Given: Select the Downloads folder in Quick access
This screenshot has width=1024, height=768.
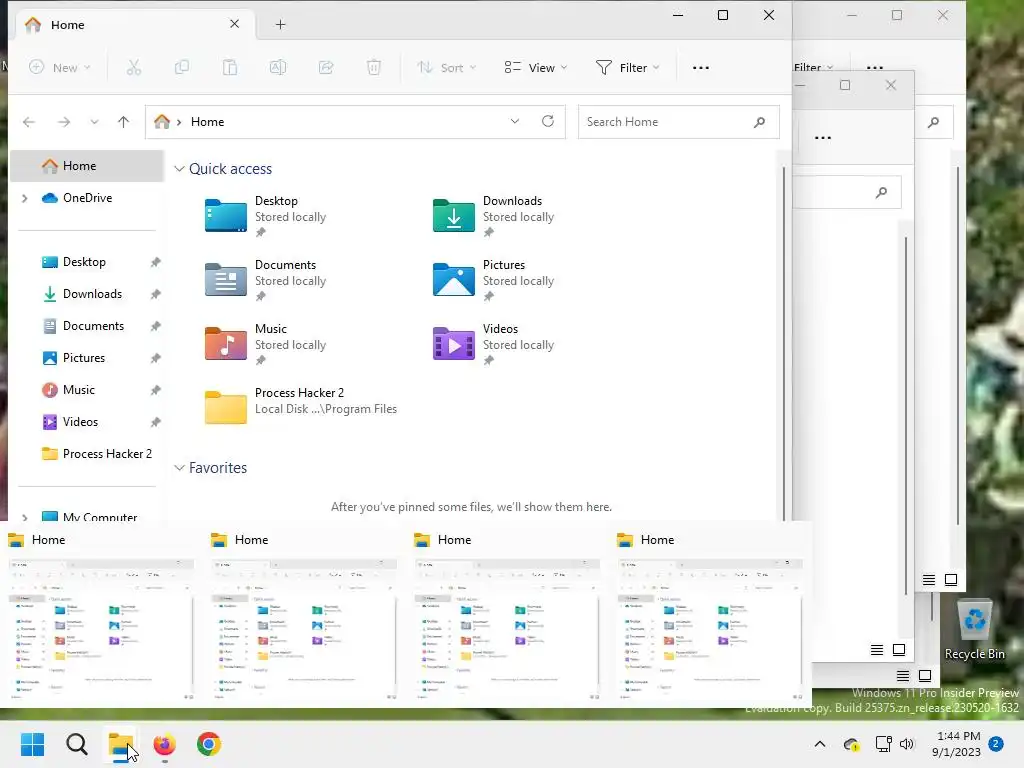Looking at the screenshot, I should [494, 216].
